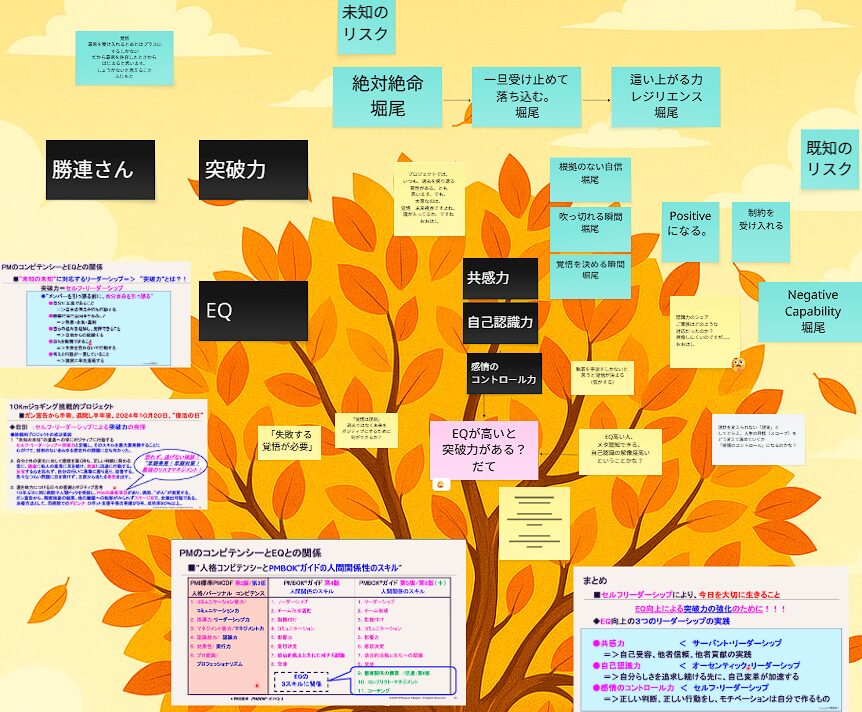Click the large black EQ card
Screen dimensions: 862x712
click(253, 311)
